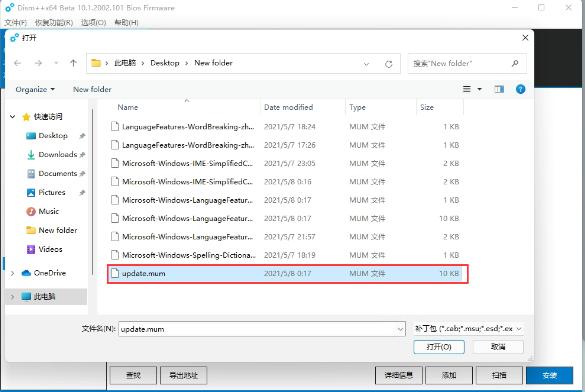Viewport: 585px width, 392px height.
Task: Click the Spelling-Dictiona file icon
Action: pyautogui.click(x=115, y=255)
